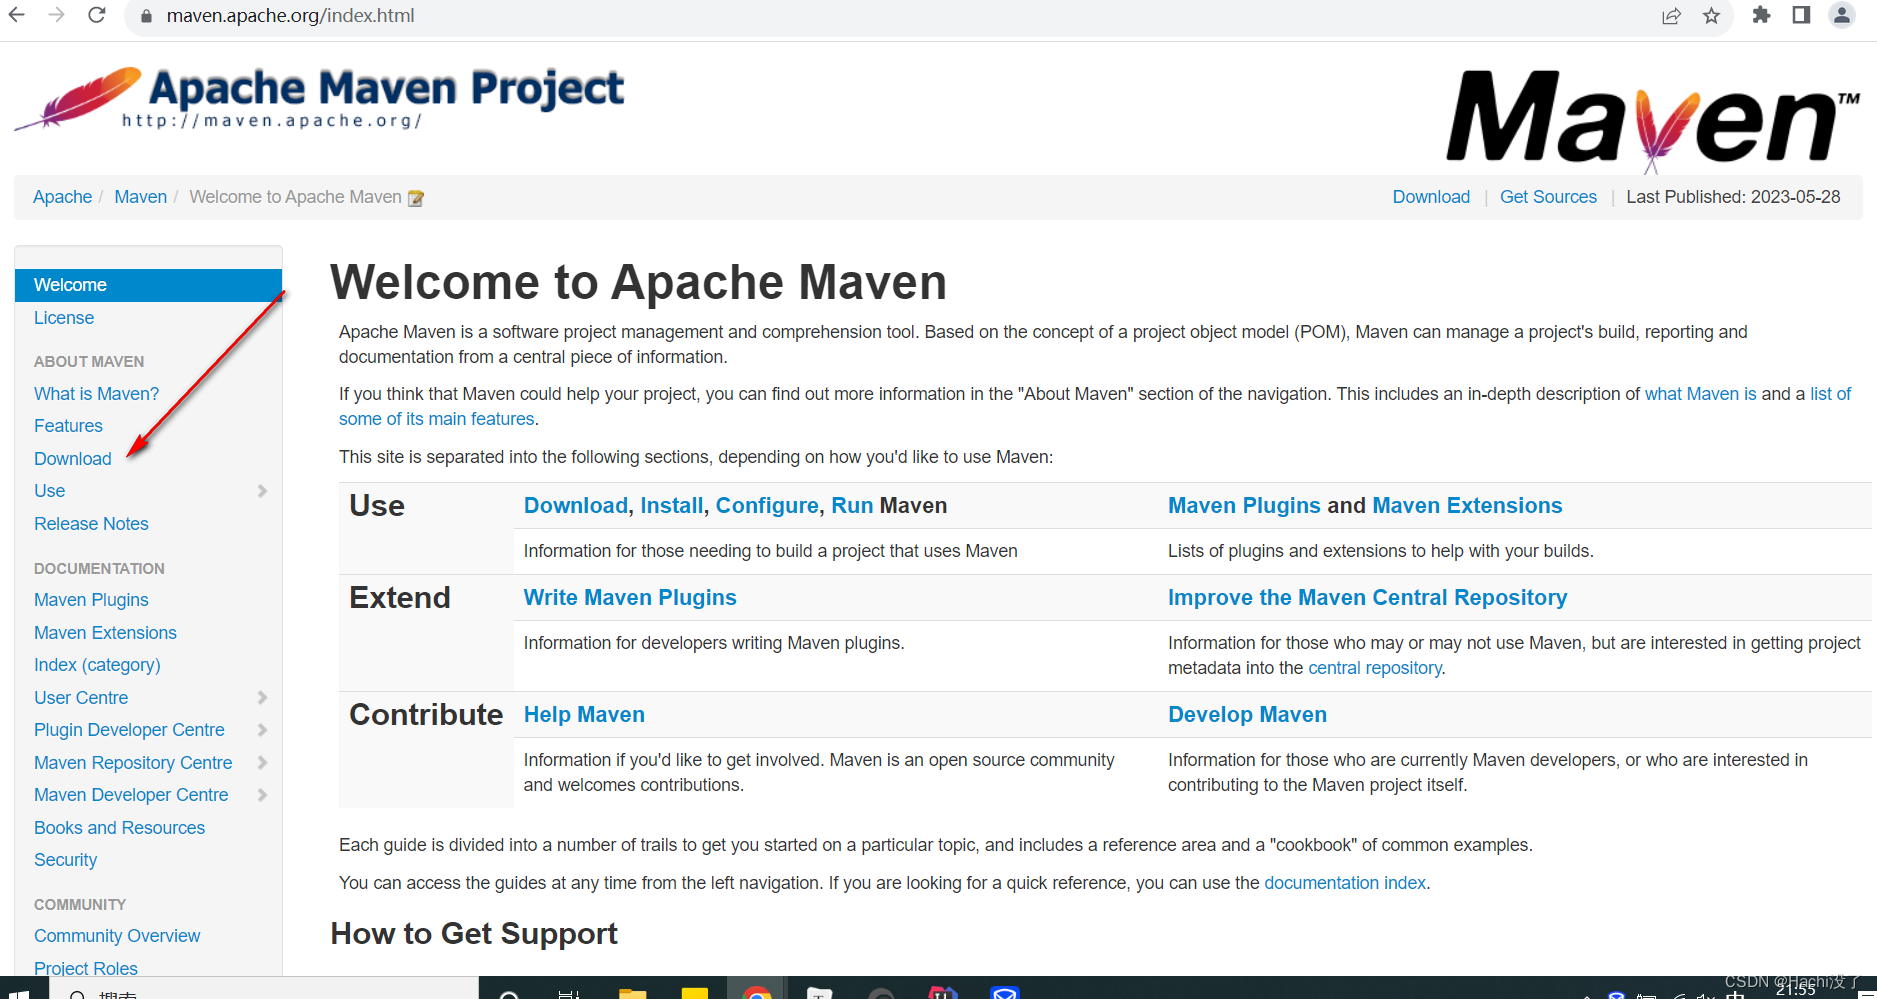Viewport: 1877px width, 999px height.
Task: Open Maven Extensions in the sidebar
Action: click(105, 633)
